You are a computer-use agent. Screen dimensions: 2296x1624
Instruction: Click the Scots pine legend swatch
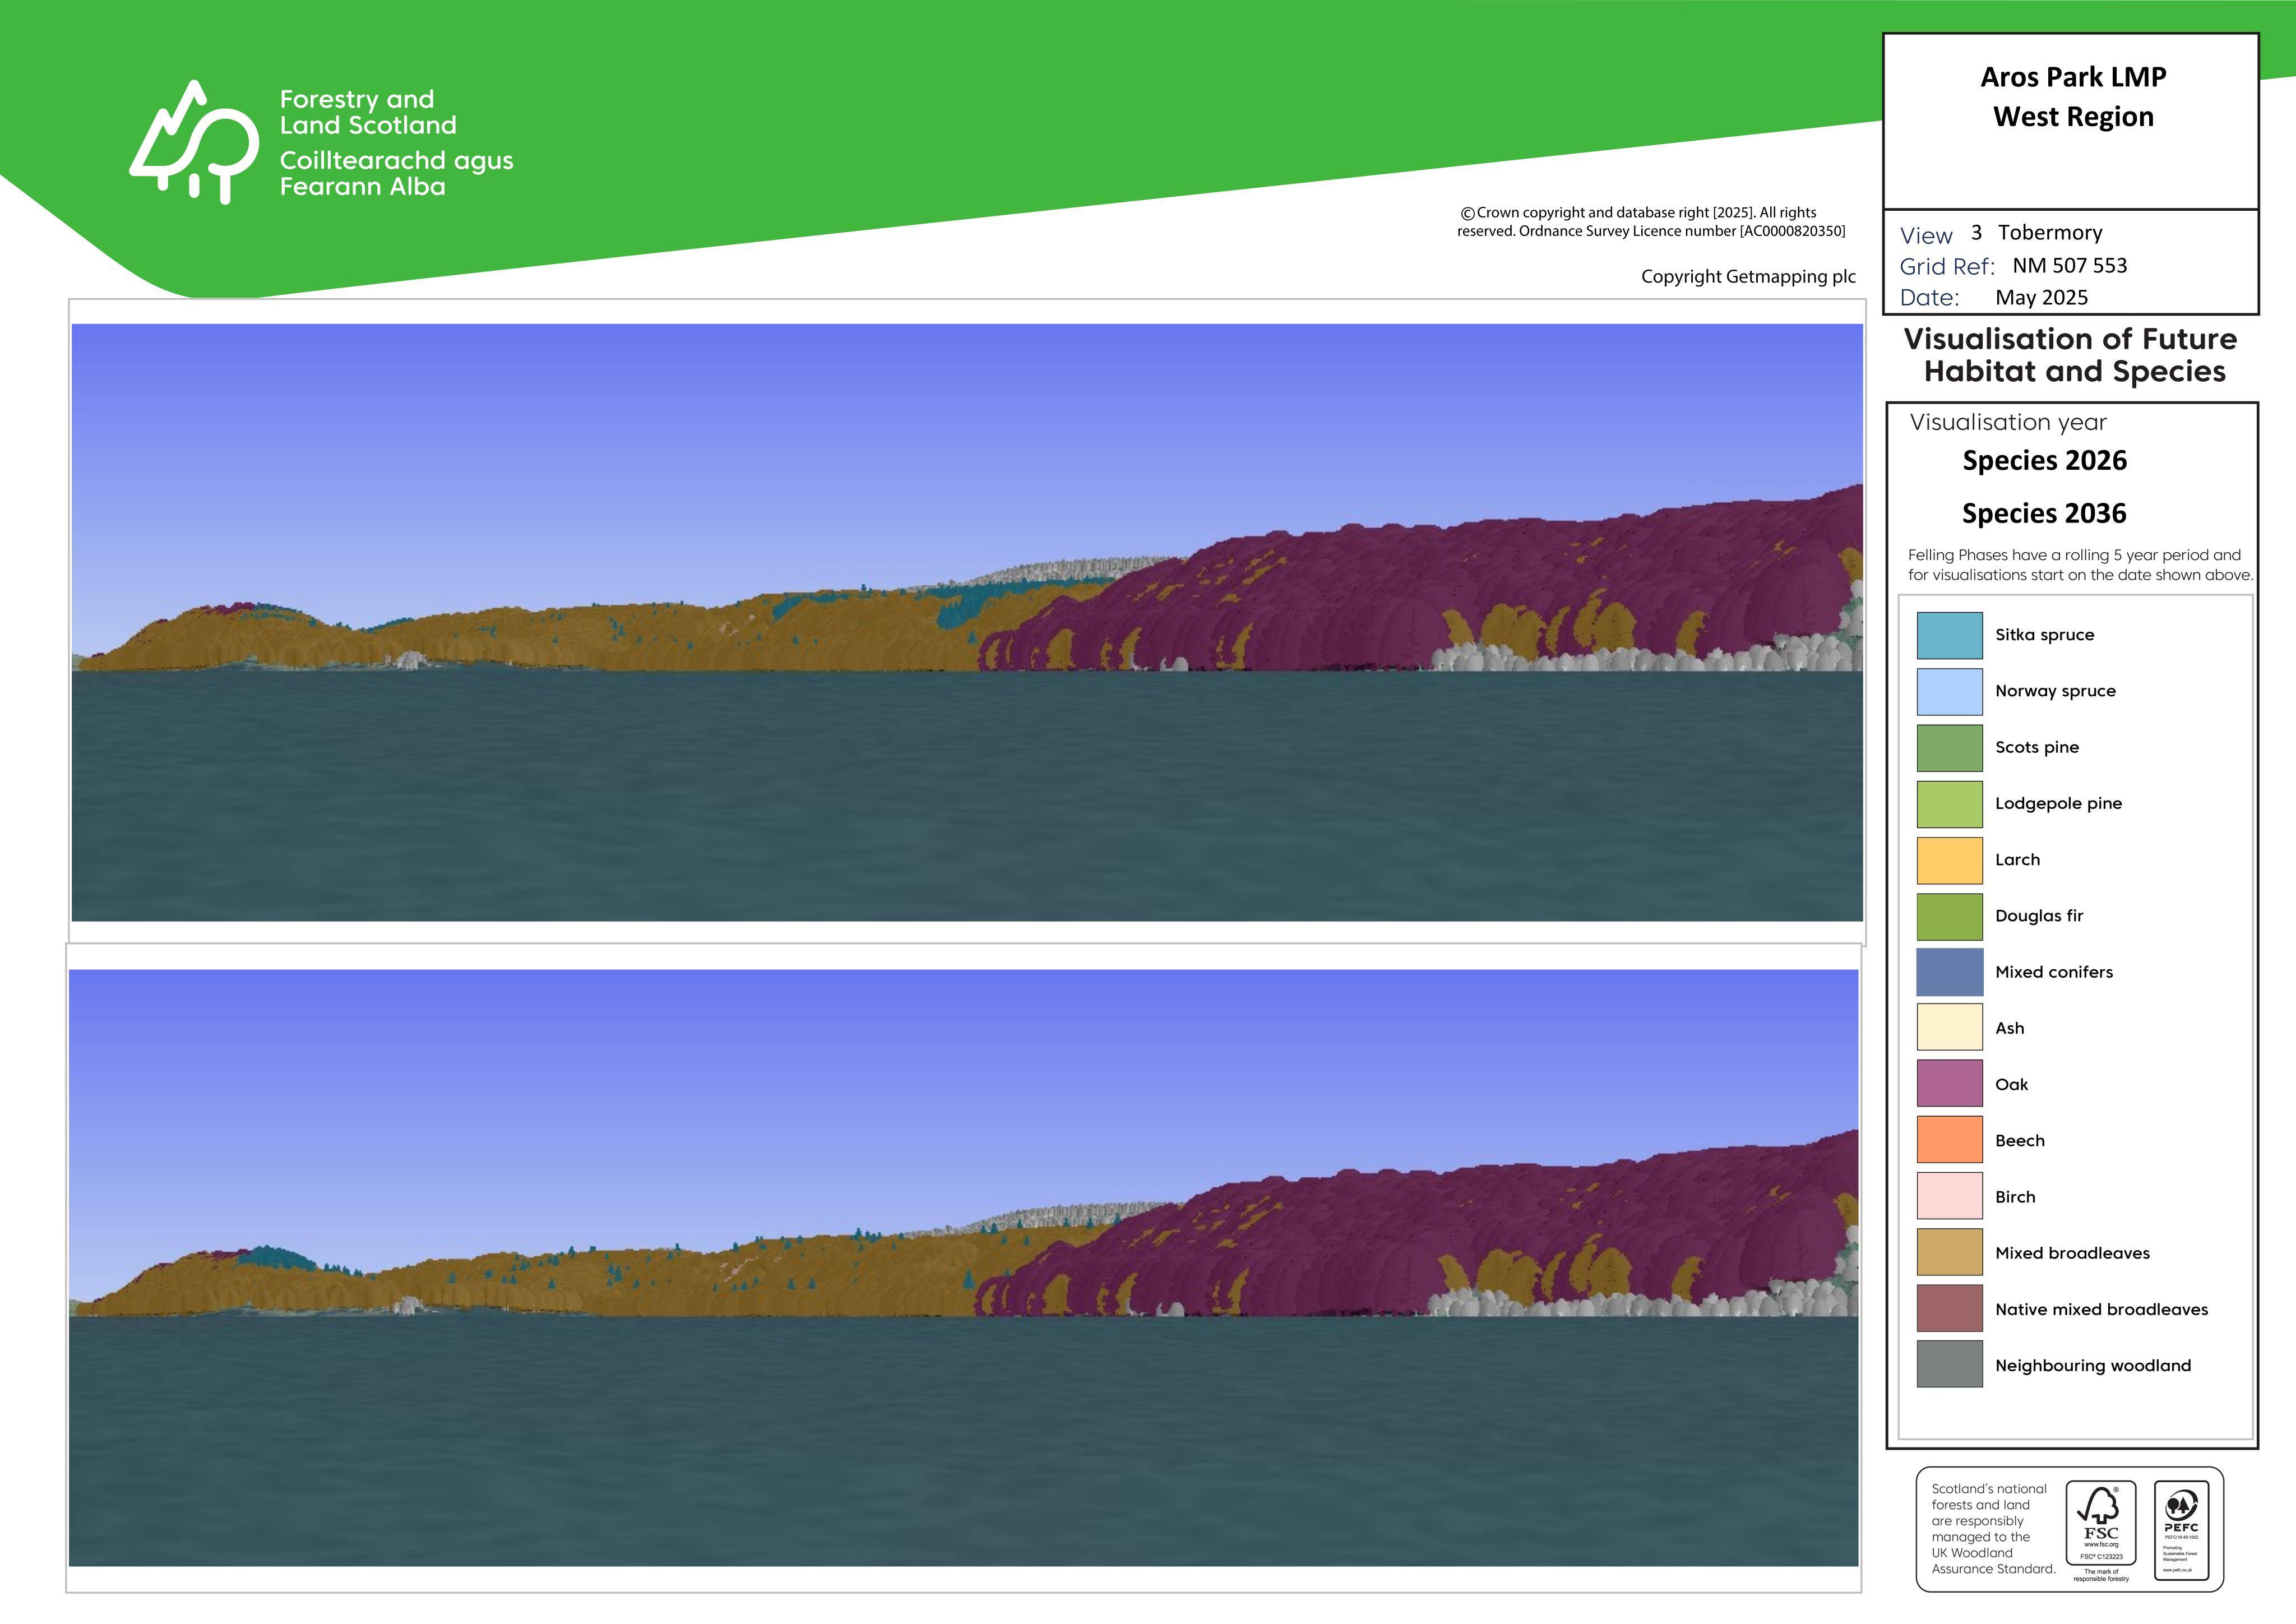1949,747
